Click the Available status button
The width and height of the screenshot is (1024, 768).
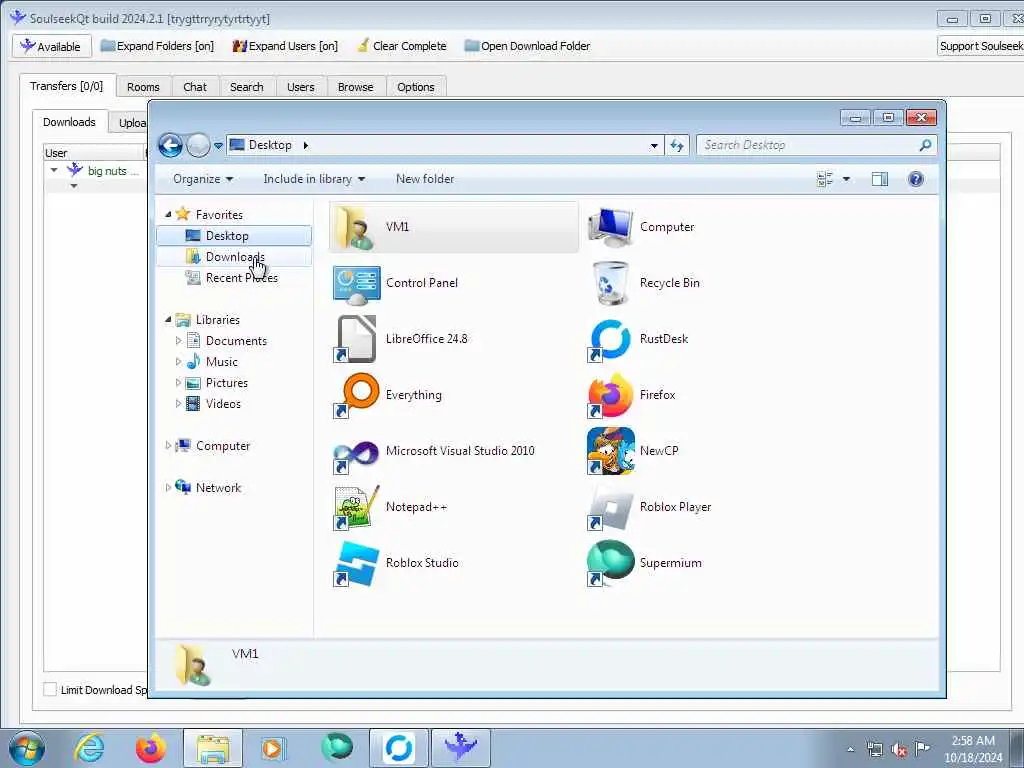[50, 46]
